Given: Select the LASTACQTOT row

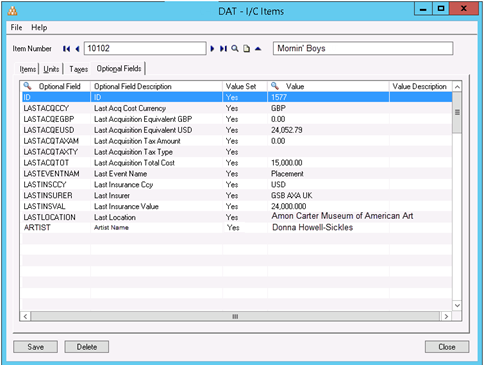Looking at the screenshot, I should [x=237, y=163].
